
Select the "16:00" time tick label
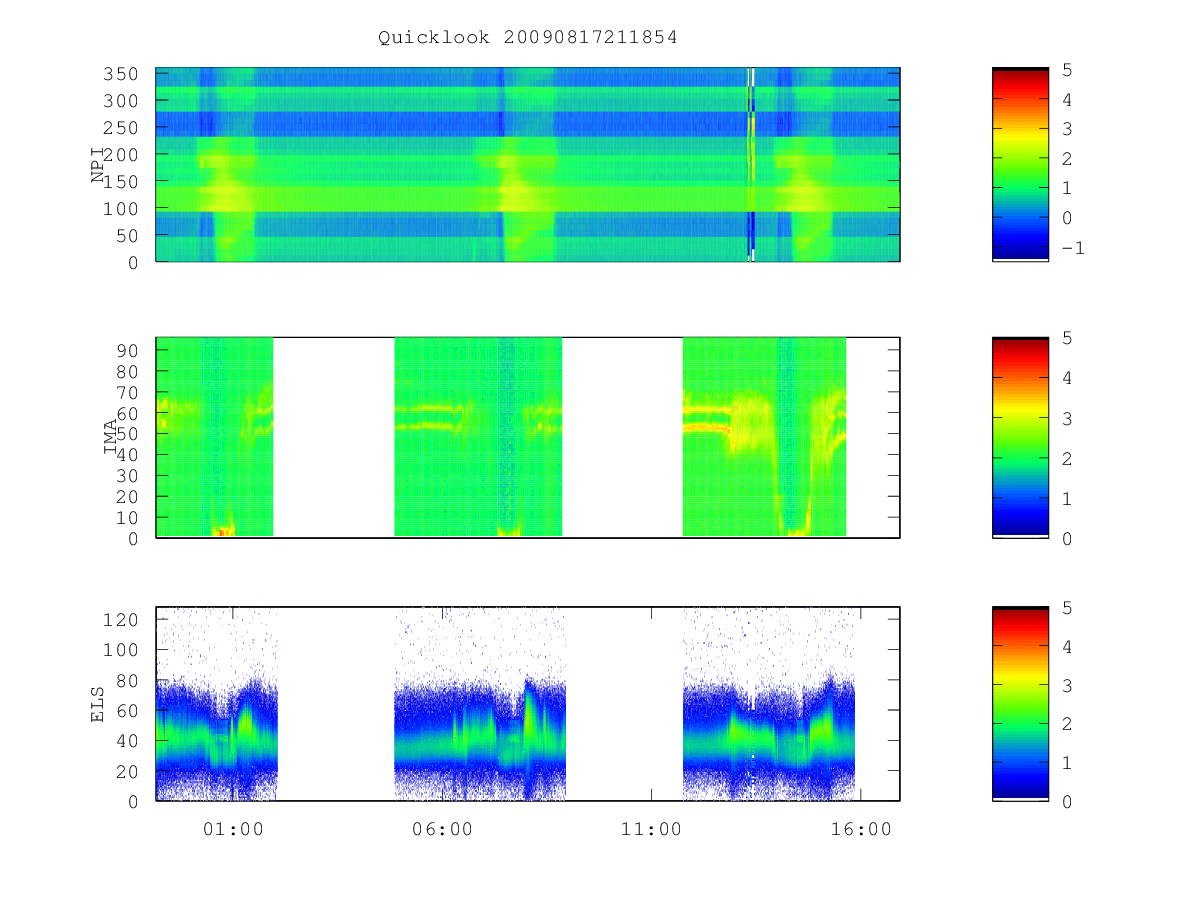pyautogui.click(x=861, y=829)
